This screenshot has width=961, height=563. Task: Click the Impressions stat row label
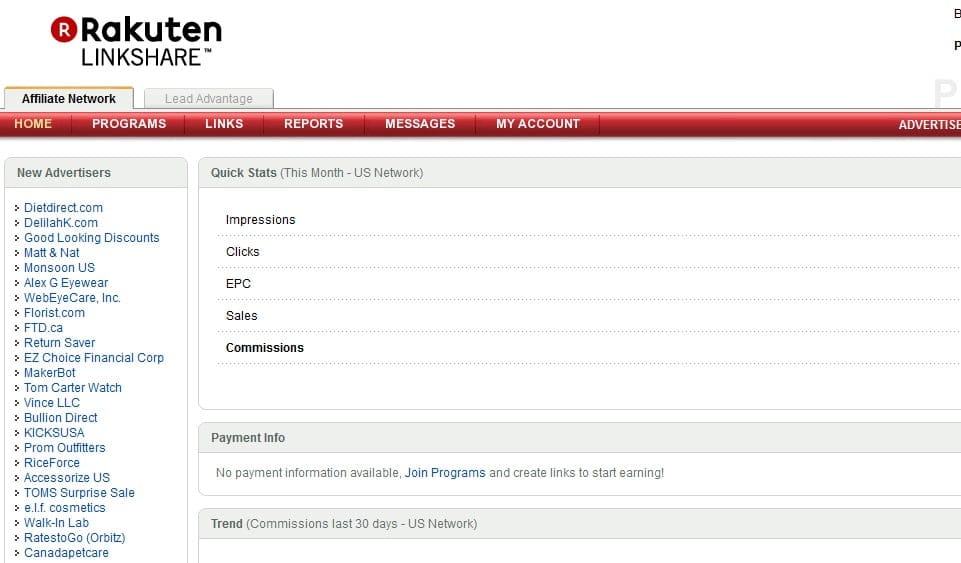point(260,220)
